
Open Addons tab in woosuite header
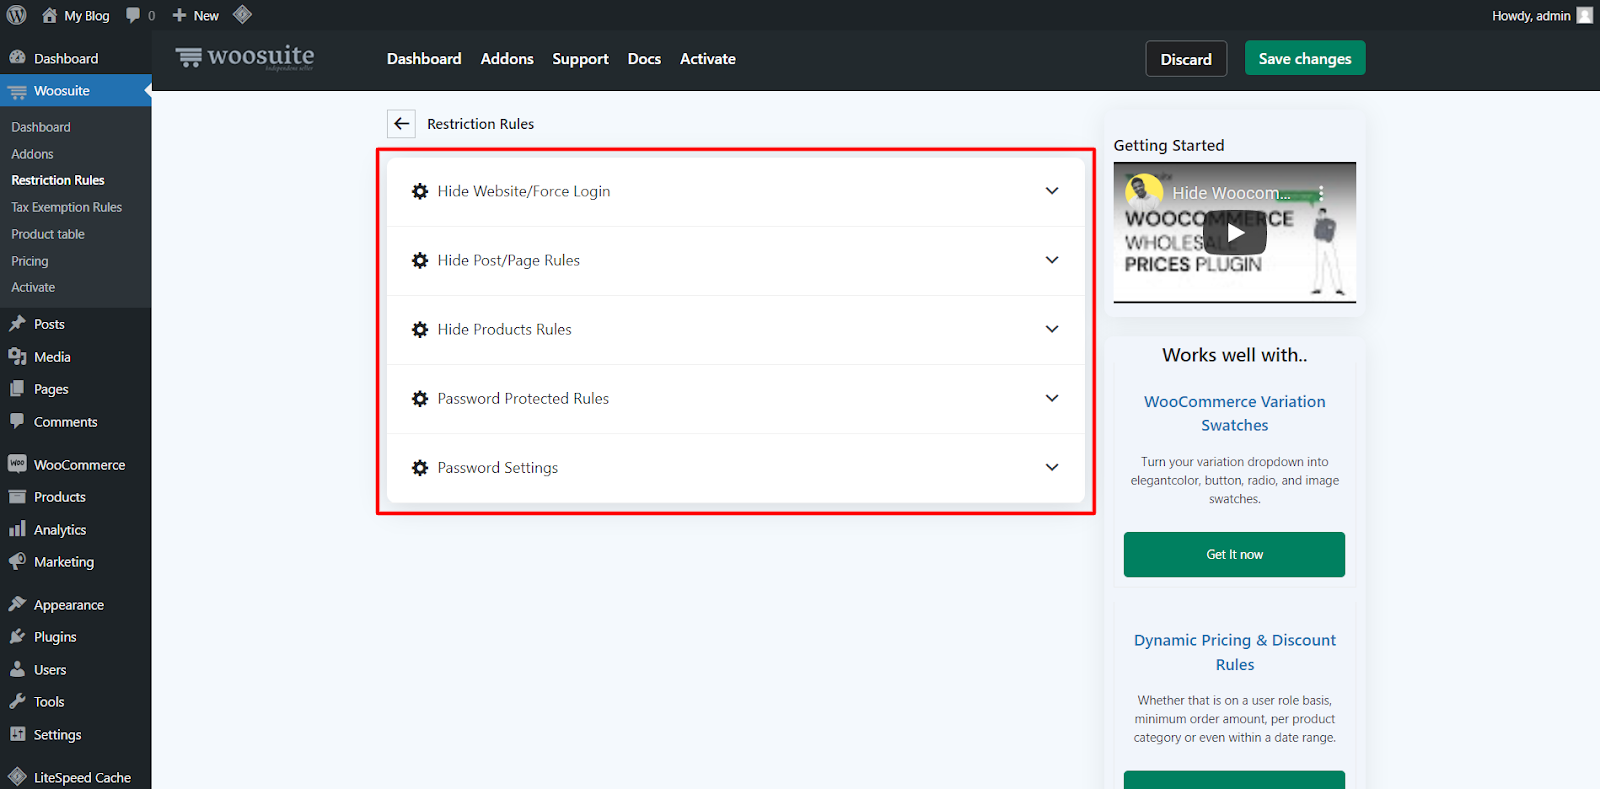click(507, 59)
